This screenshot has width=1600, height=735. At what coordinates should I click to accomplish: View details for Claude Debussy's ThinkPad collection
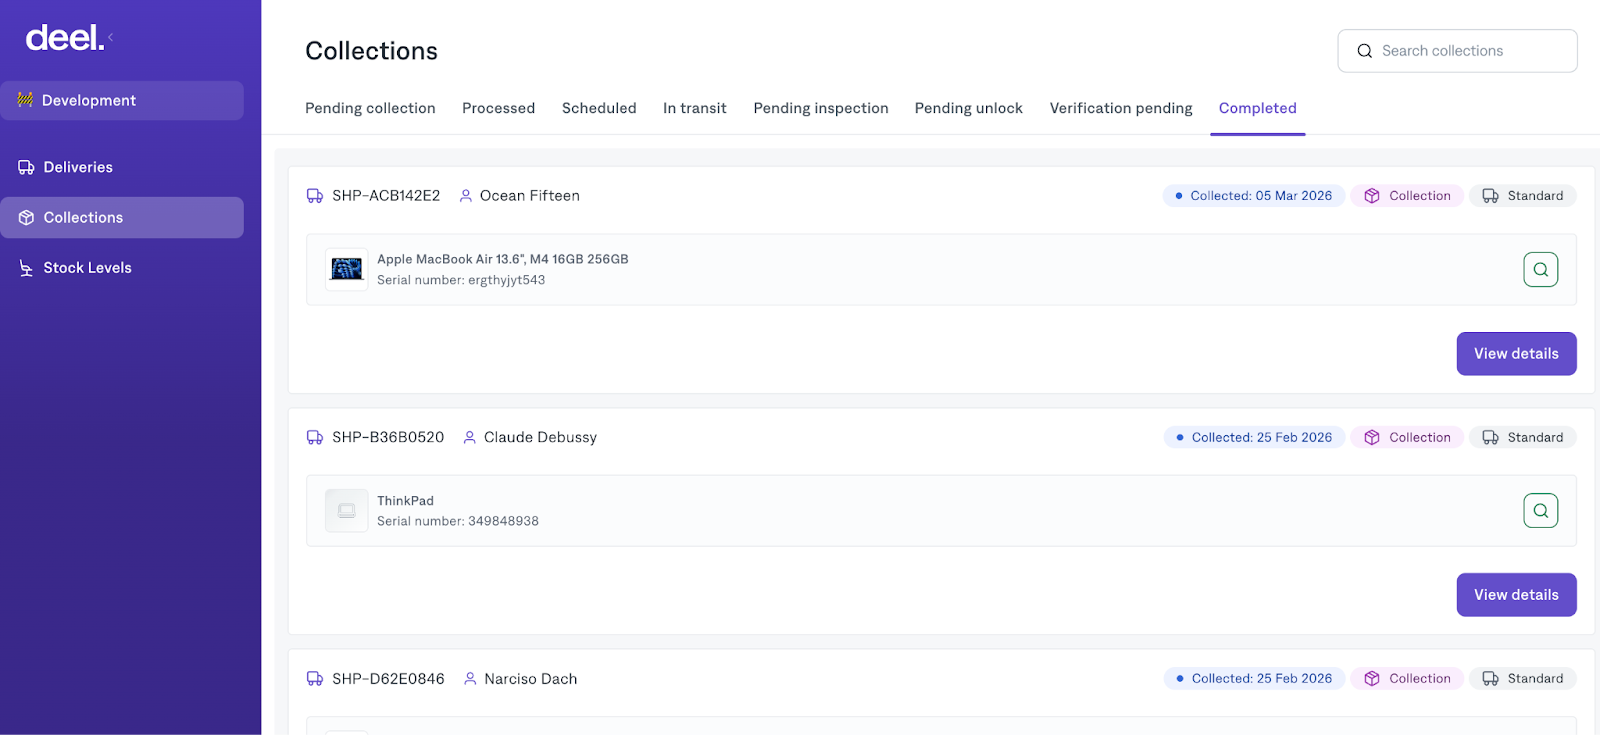click(1515, 595)
